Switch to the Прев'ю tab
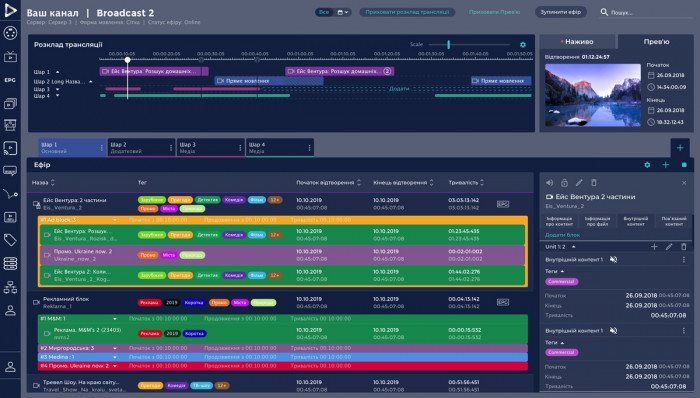700x398 pixels. 656,41
